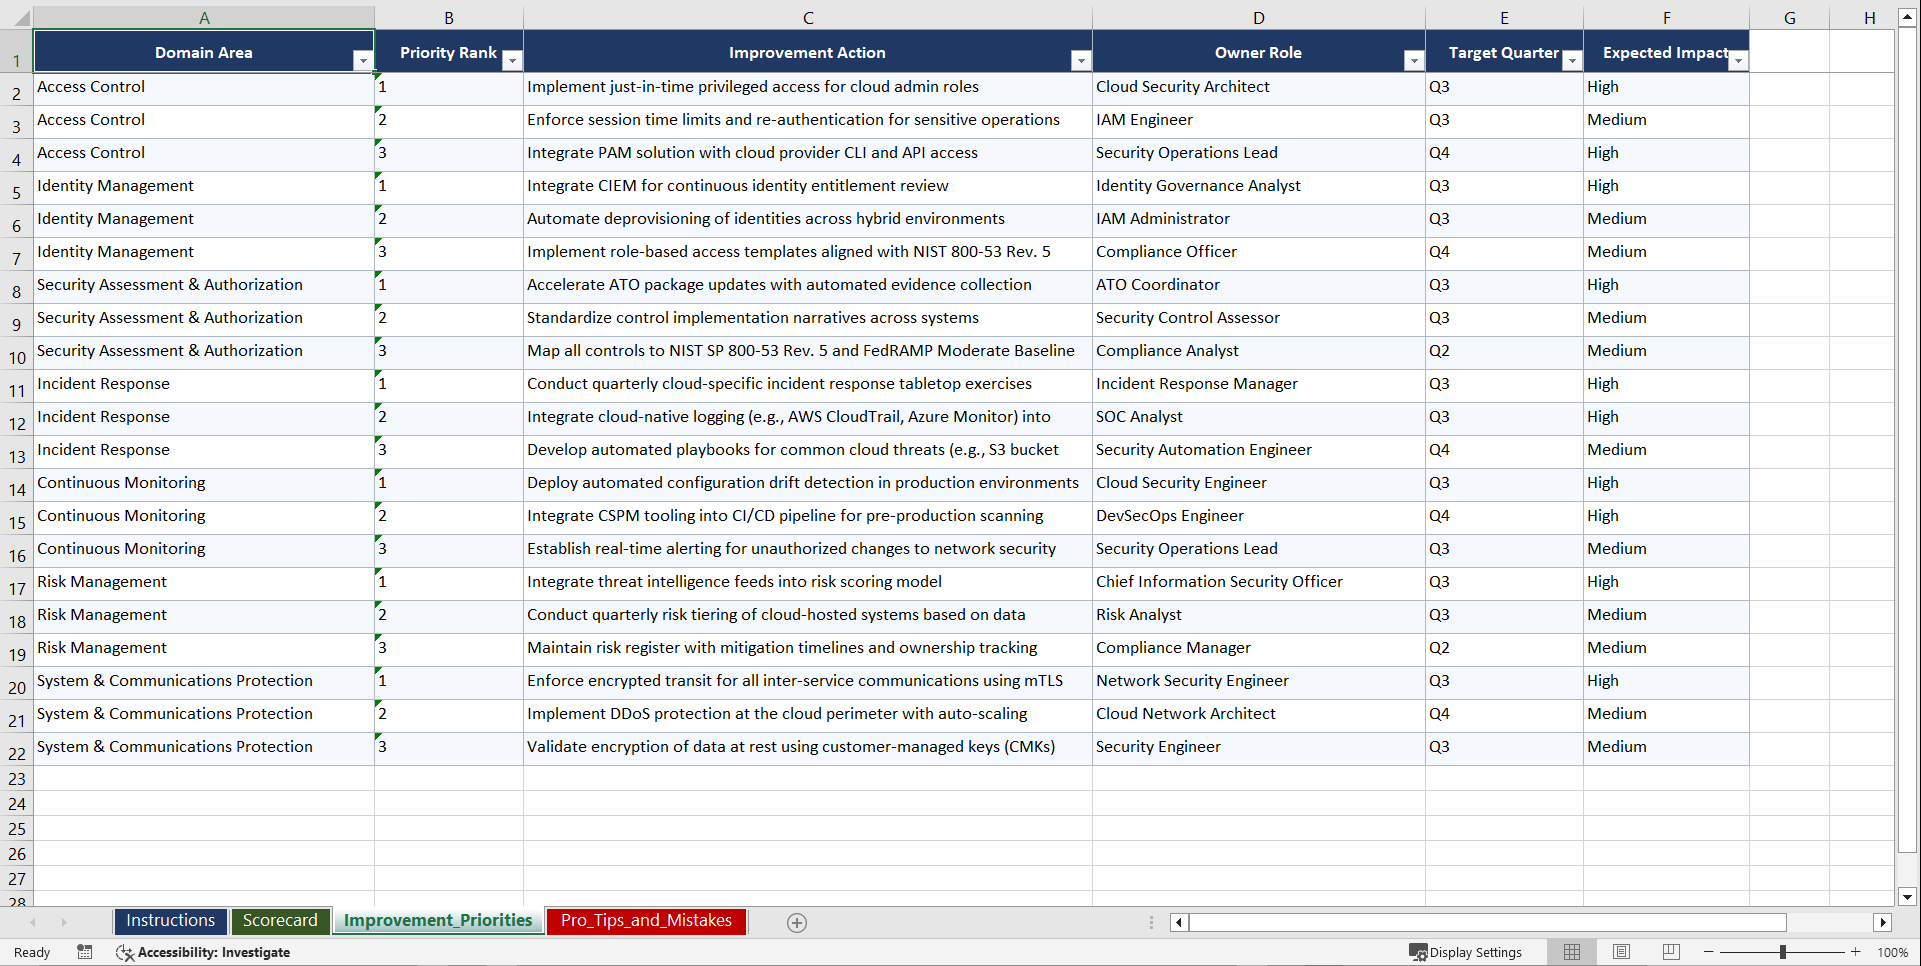Click the zoom slider handle
The image size is (1921, 966).
click(x=1784, y=952)
